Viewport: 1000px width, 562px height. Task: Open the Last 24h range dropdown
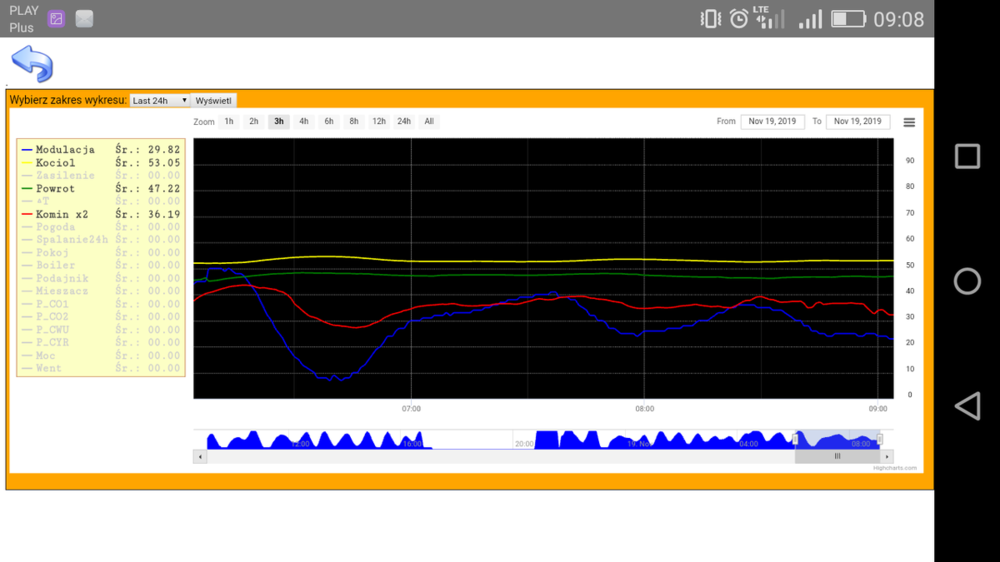tap(160, 101)
